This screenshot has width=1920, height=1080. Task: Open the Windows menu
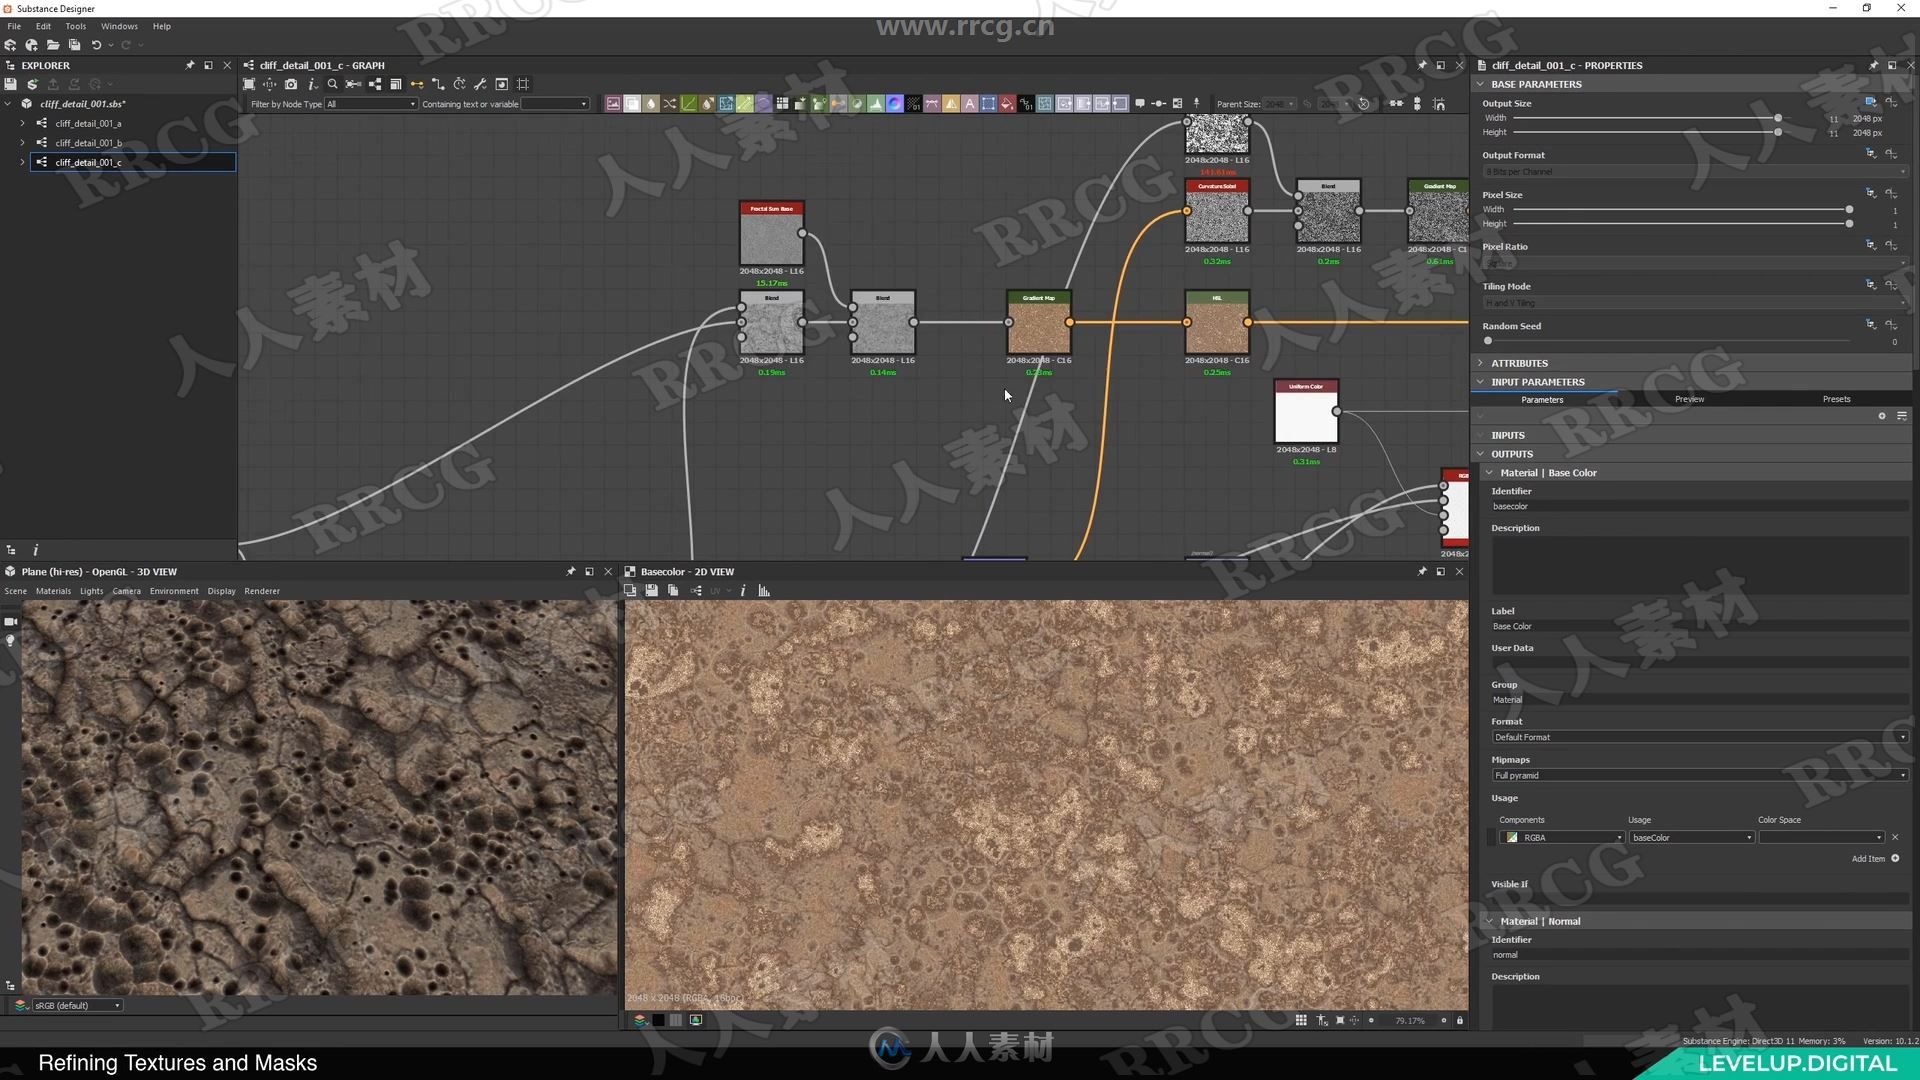(119, 26)
